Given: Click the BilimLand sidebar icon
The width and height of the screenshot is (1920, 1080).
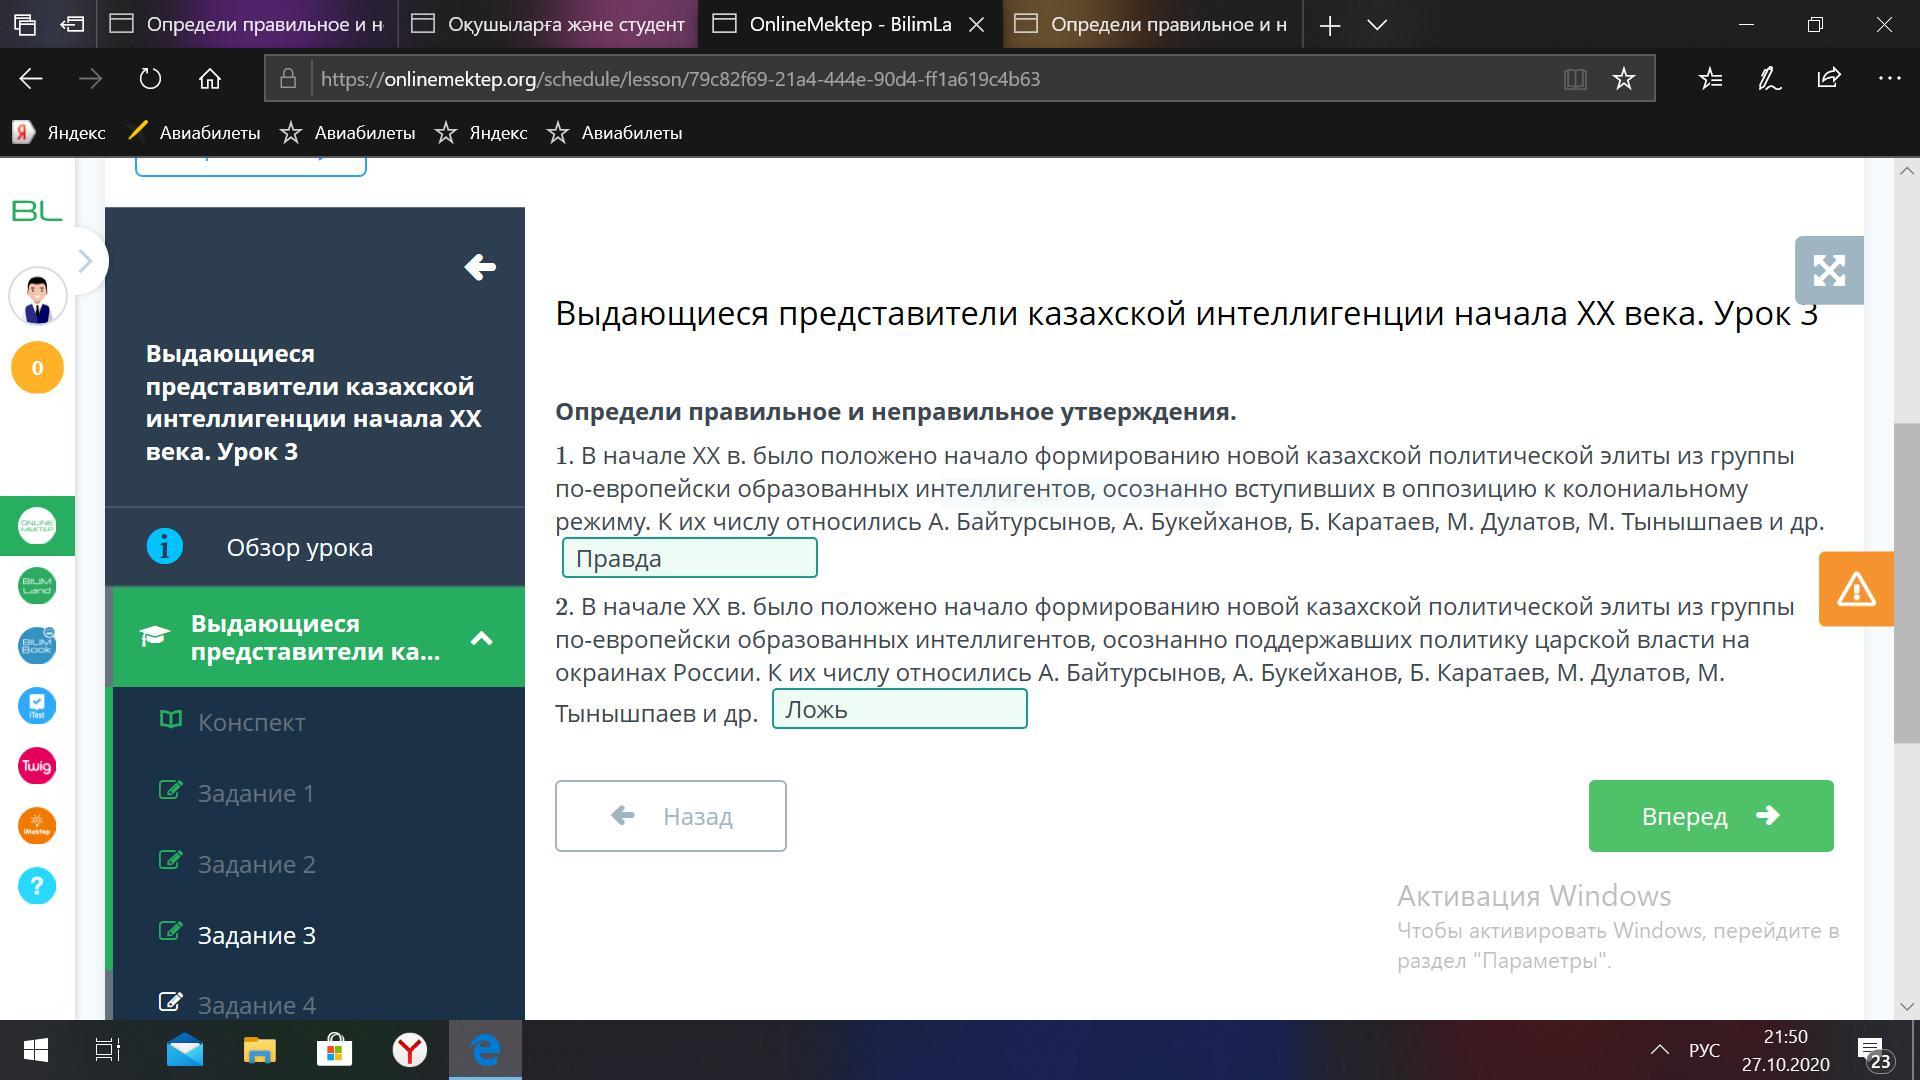Looking at the screenshot, I should pos(37,586).
